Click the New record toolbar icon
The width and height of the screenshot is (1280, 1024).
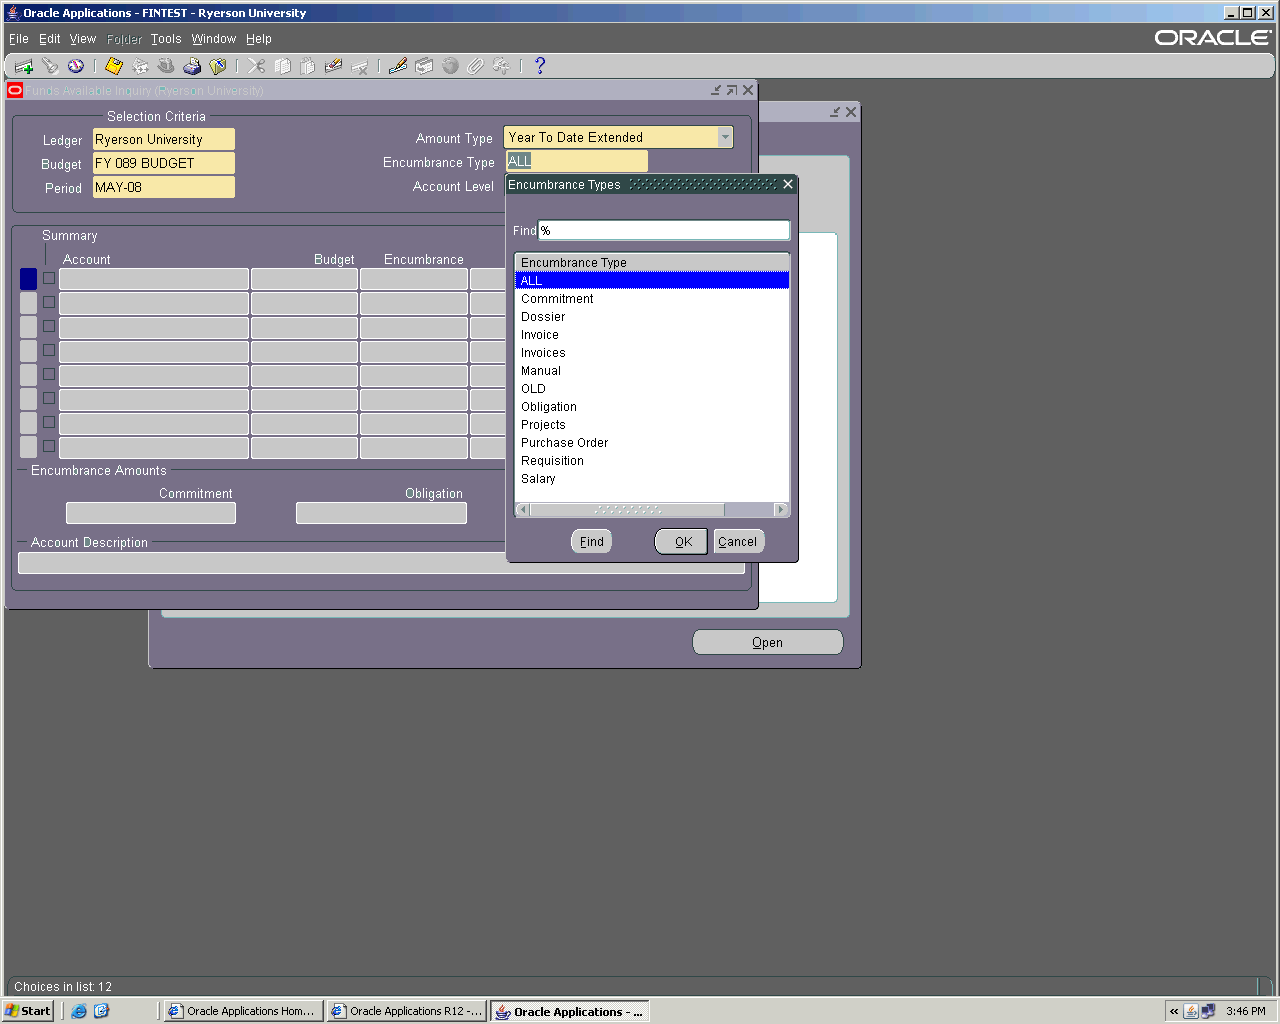[24, 66]
